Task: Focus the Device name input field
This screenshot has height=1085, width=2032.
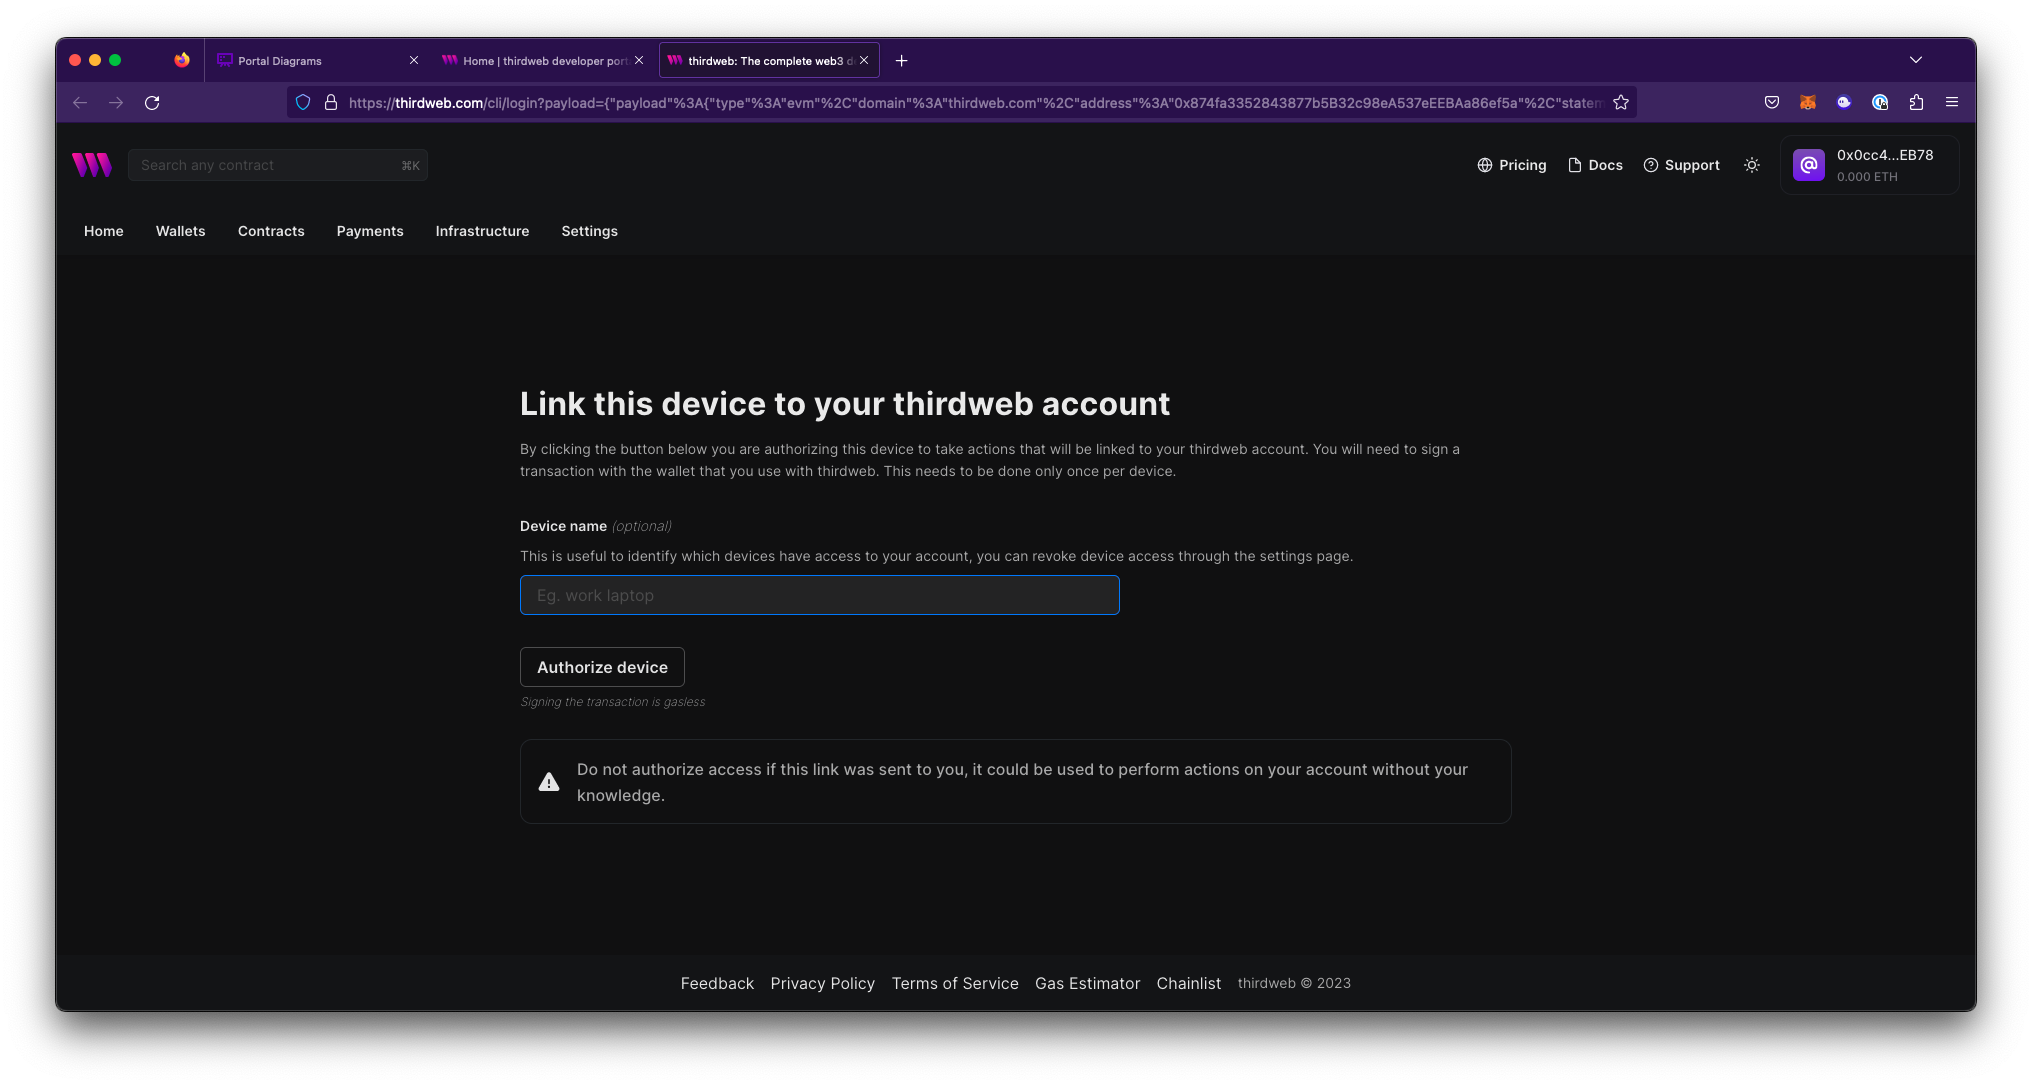Action: pos(819,595)
